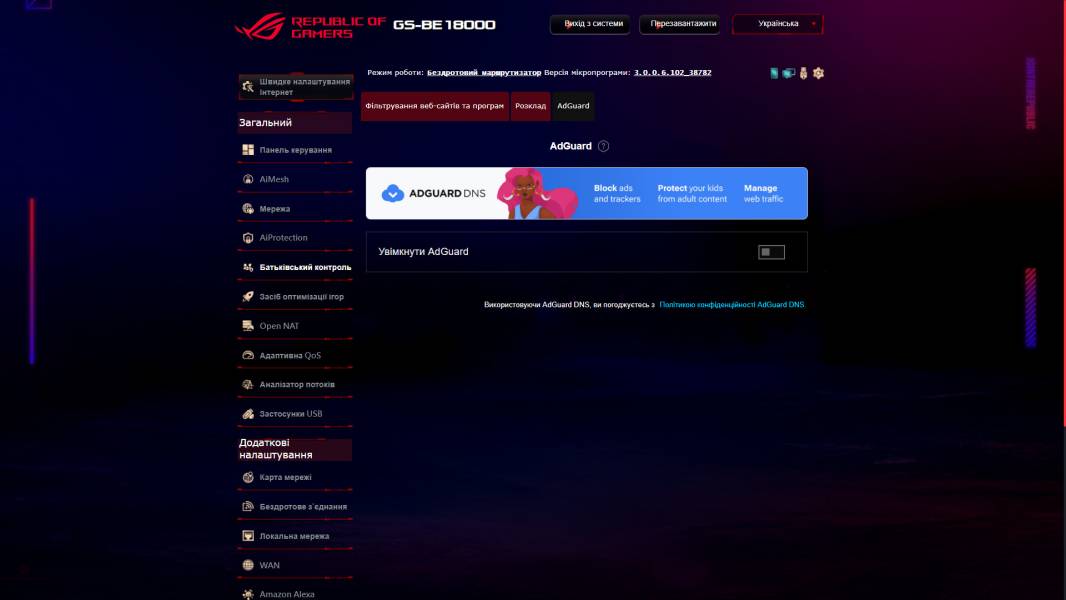Screen dimensions: 1066x600
Task: Click firmware version 3.0.0.6.102_38782 link
Action: (x=671, y=72)
